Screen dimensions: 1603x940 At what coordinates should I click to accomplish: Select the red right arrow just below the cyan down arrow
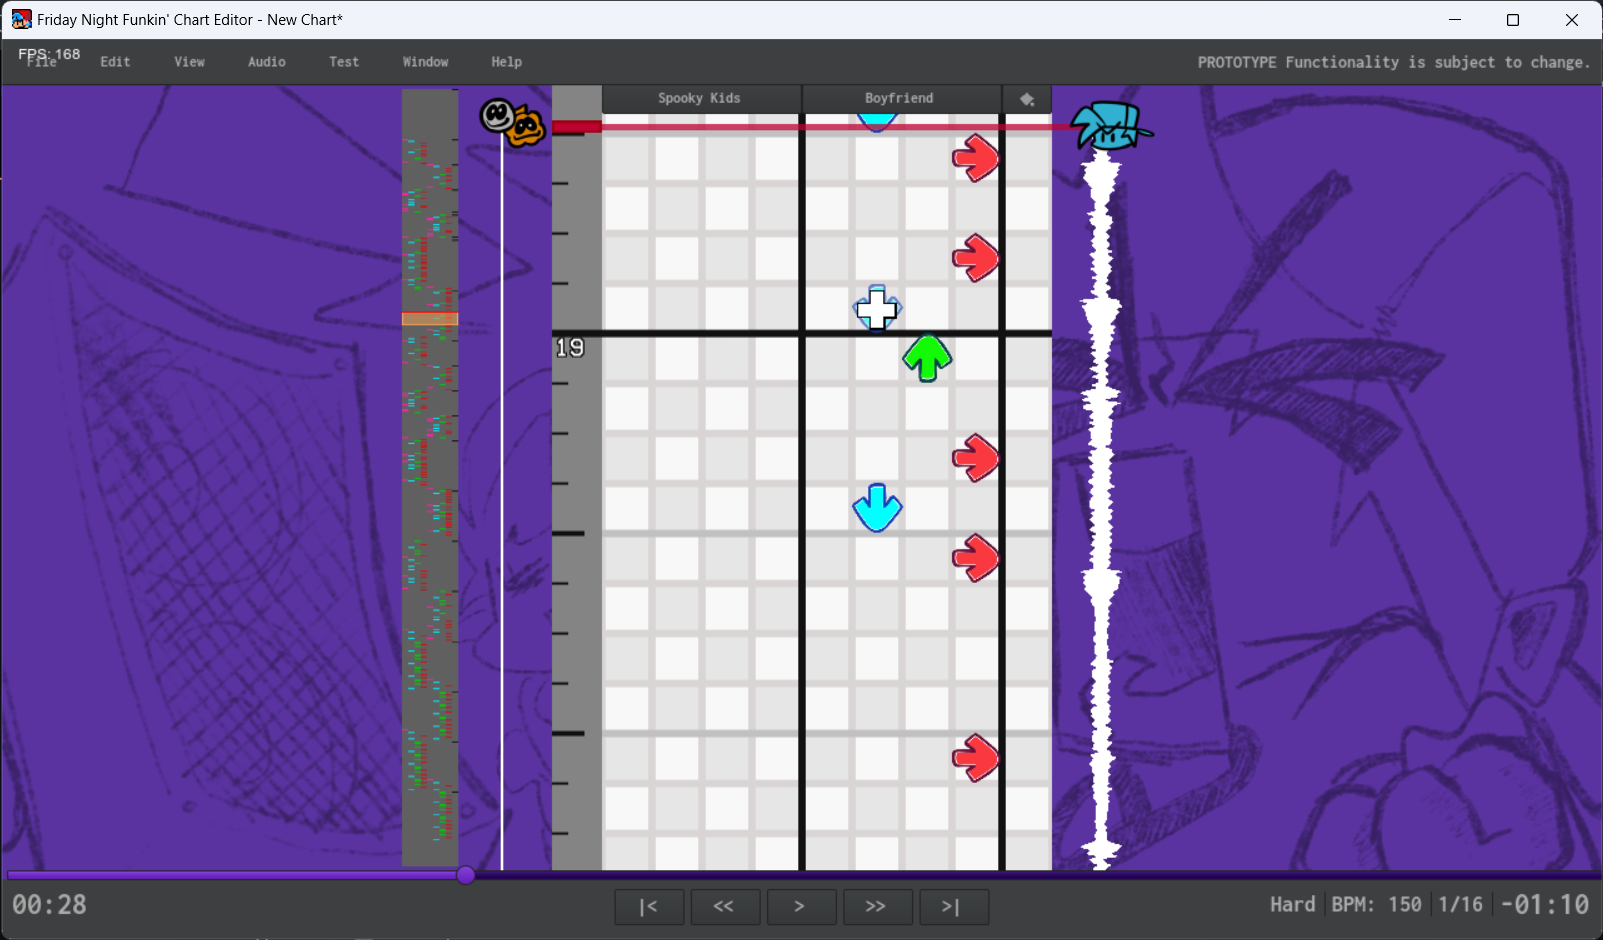point(976,558)
